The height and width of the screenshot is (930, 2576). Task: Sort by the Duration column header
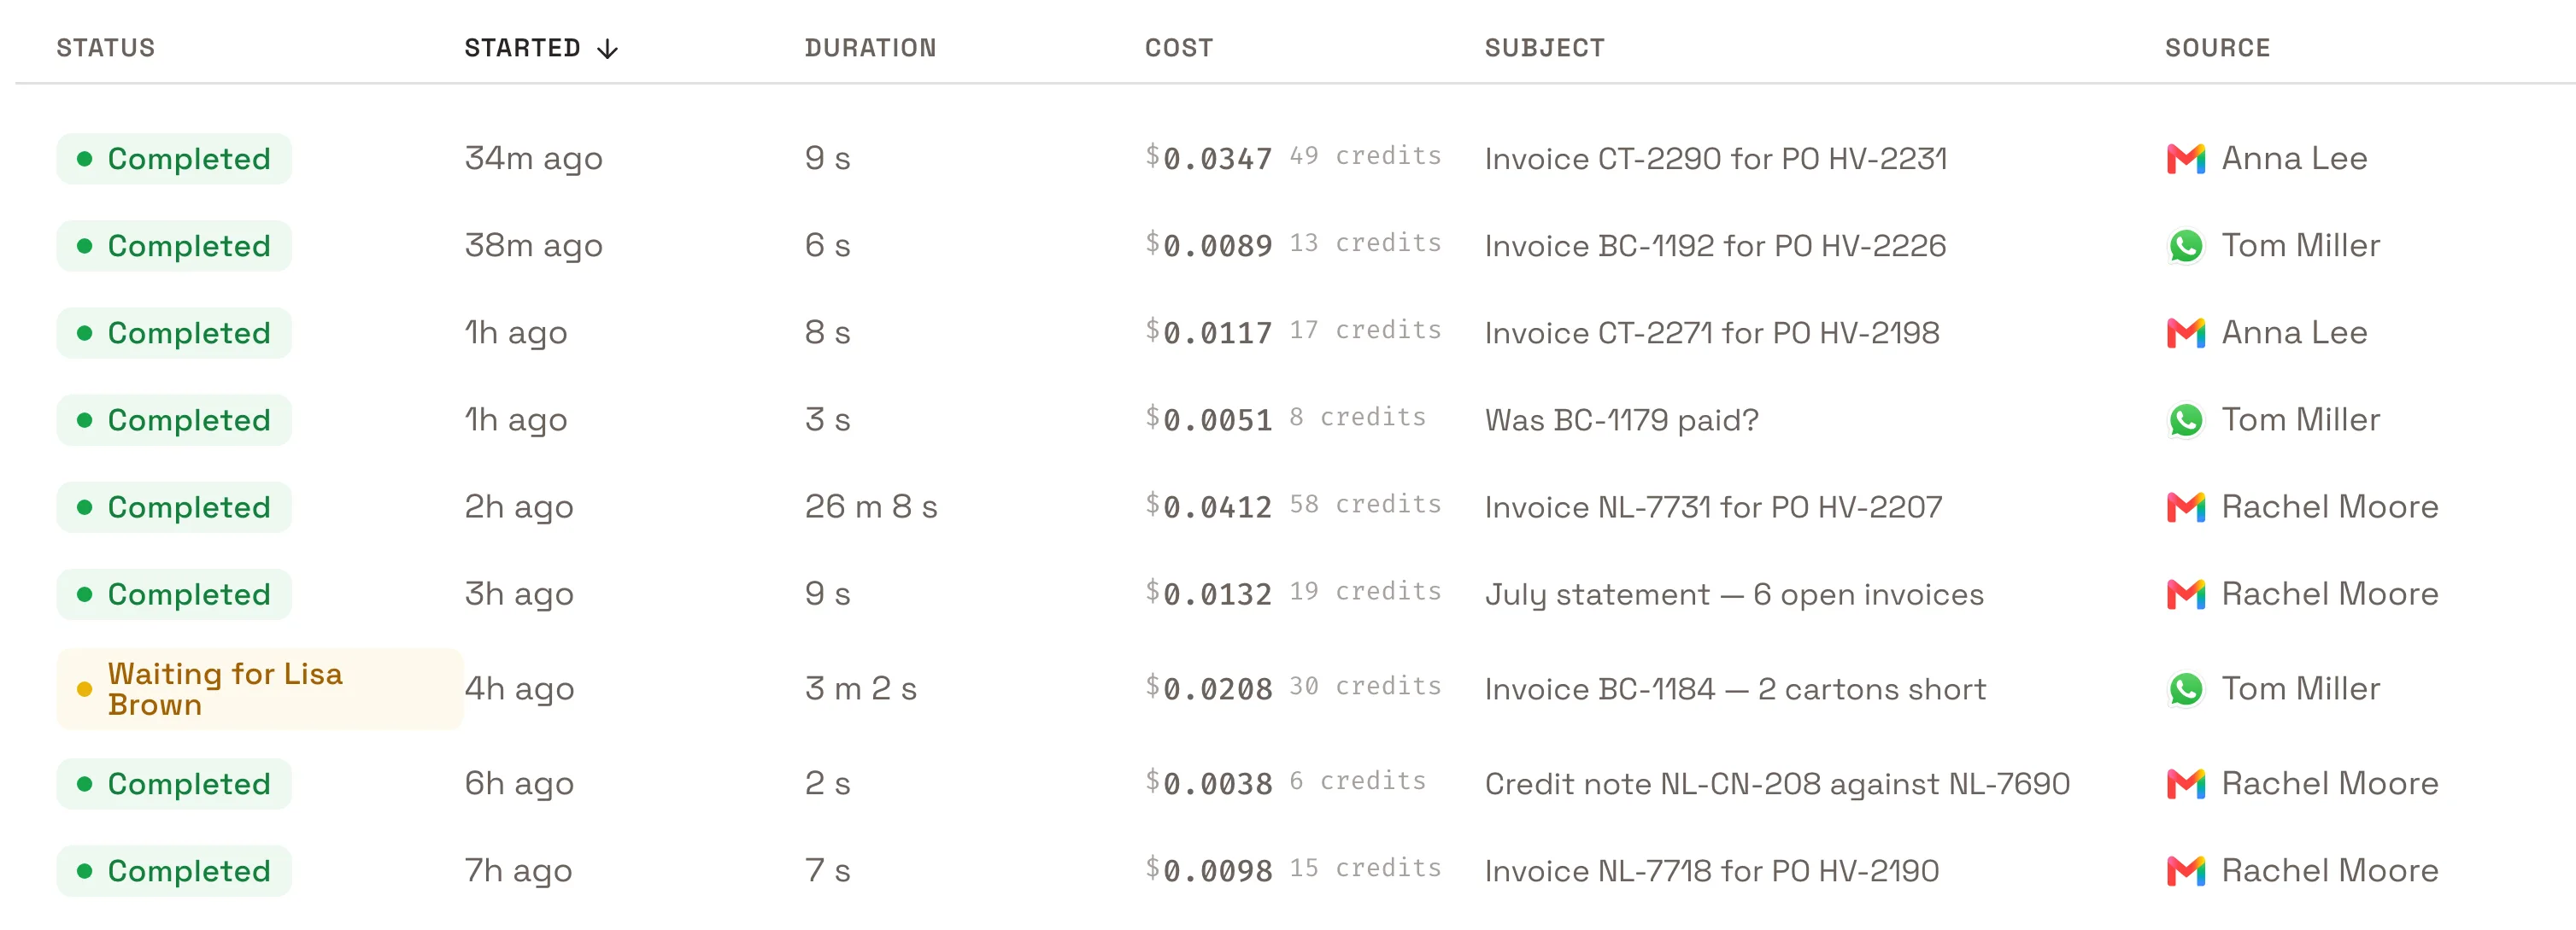(870, 48)
